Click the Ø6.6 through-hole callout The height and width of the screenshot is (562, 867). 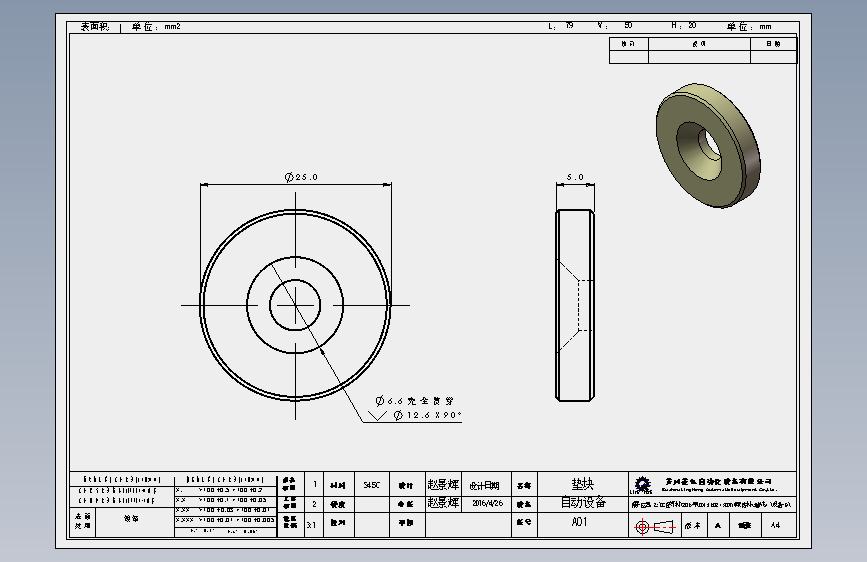(415, 400)
